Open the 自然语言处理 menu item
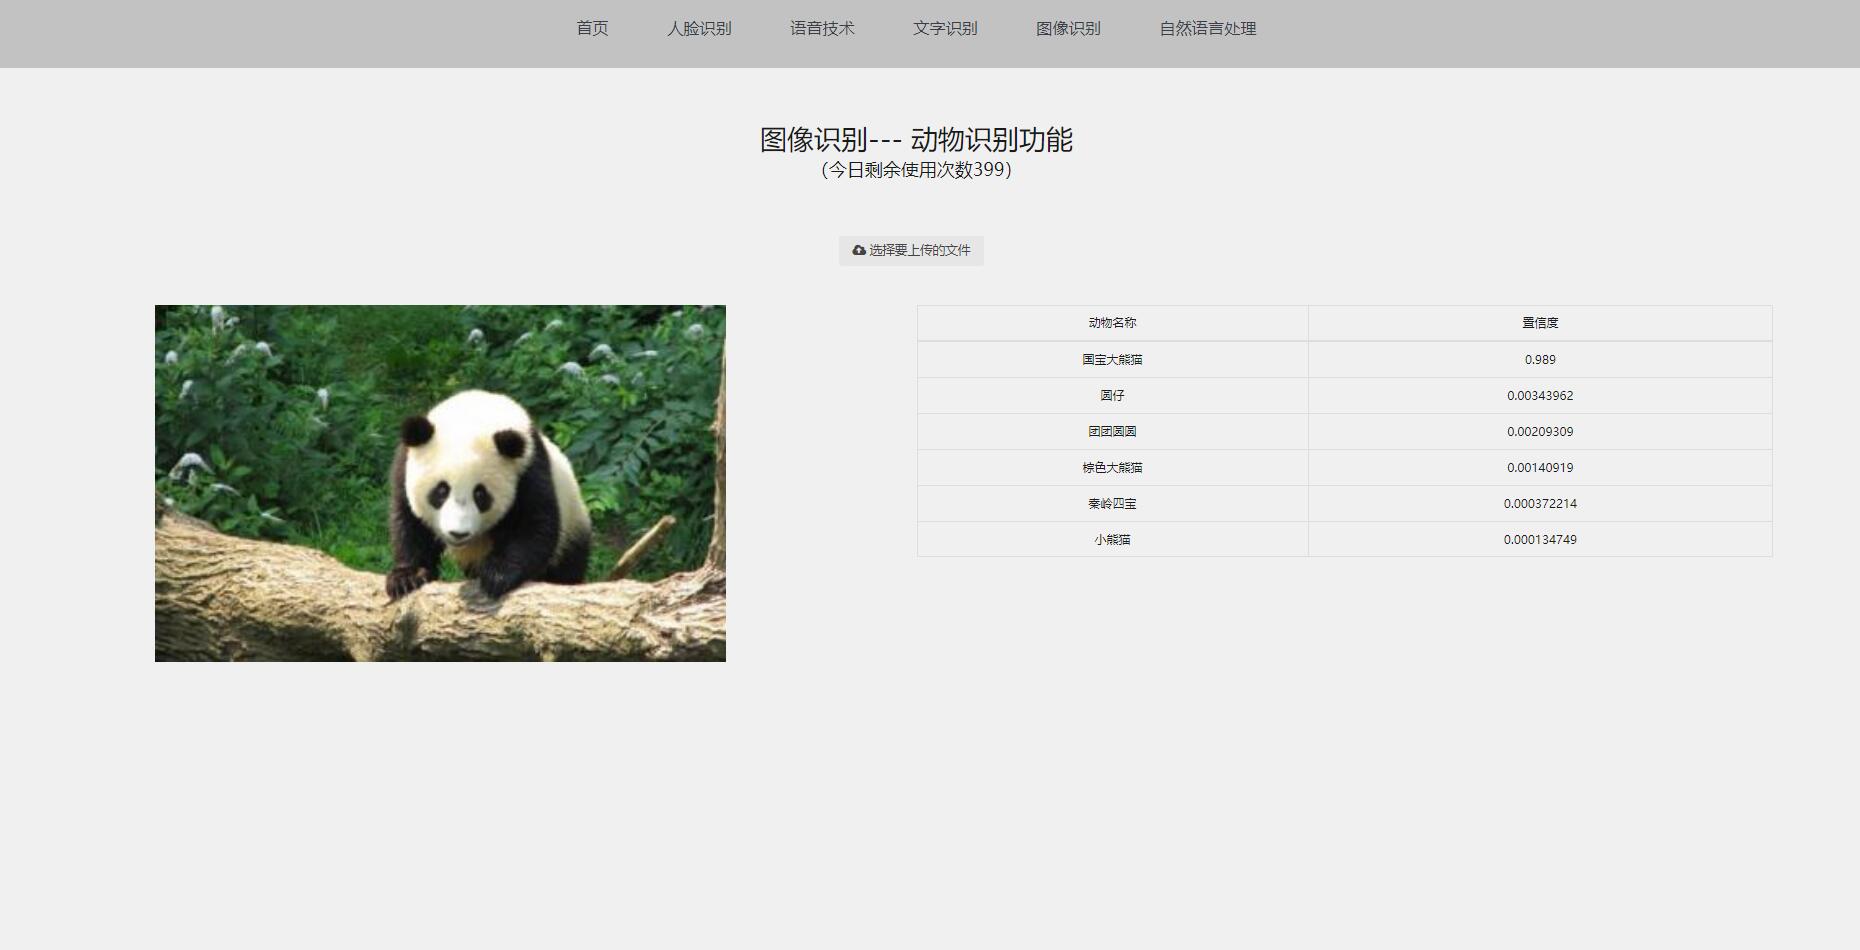 1208,29
